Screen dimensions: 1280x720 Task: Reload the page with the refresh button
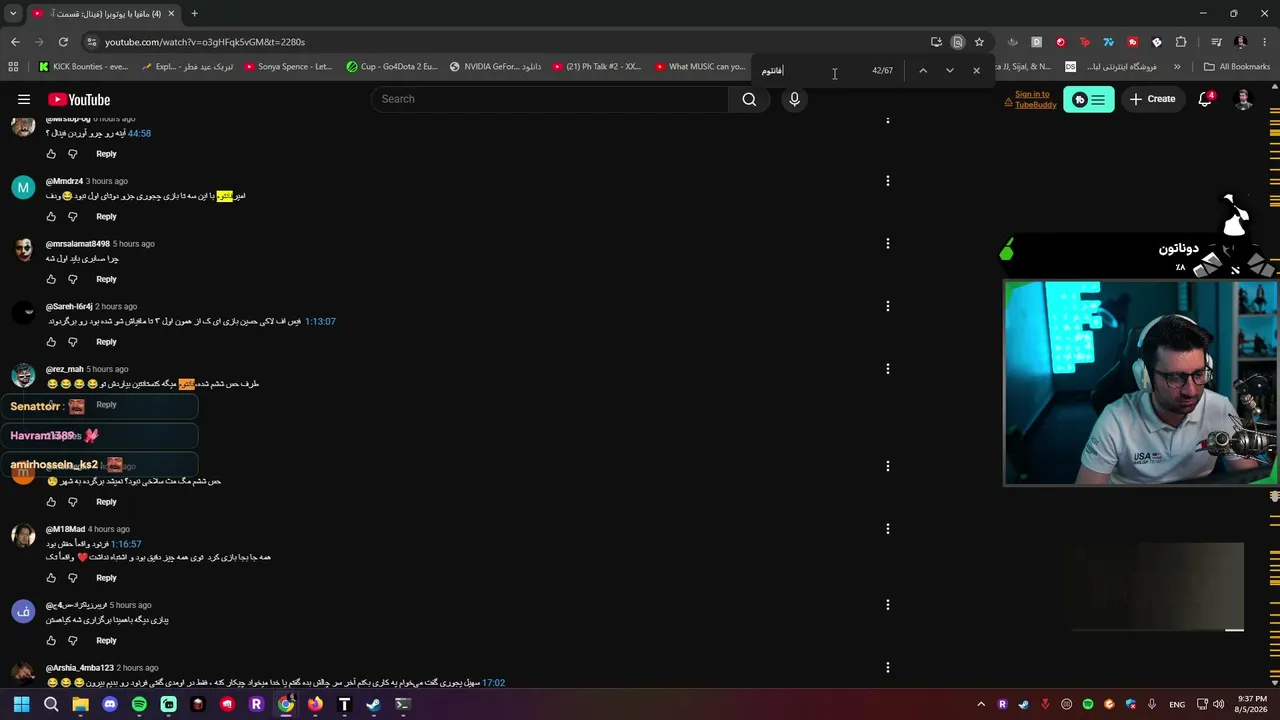click(x=63, y=42)
